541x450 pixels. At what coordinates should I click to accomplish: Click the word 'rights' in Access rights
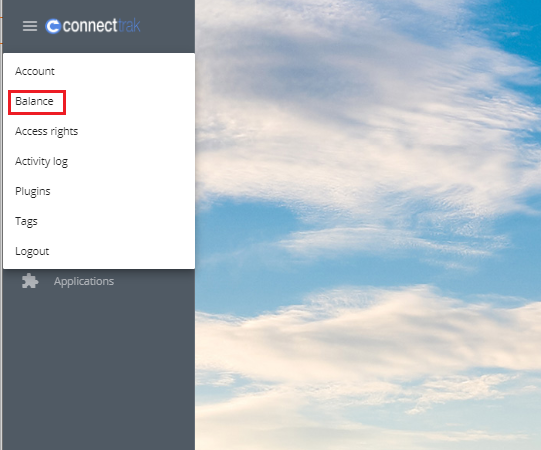64,132
